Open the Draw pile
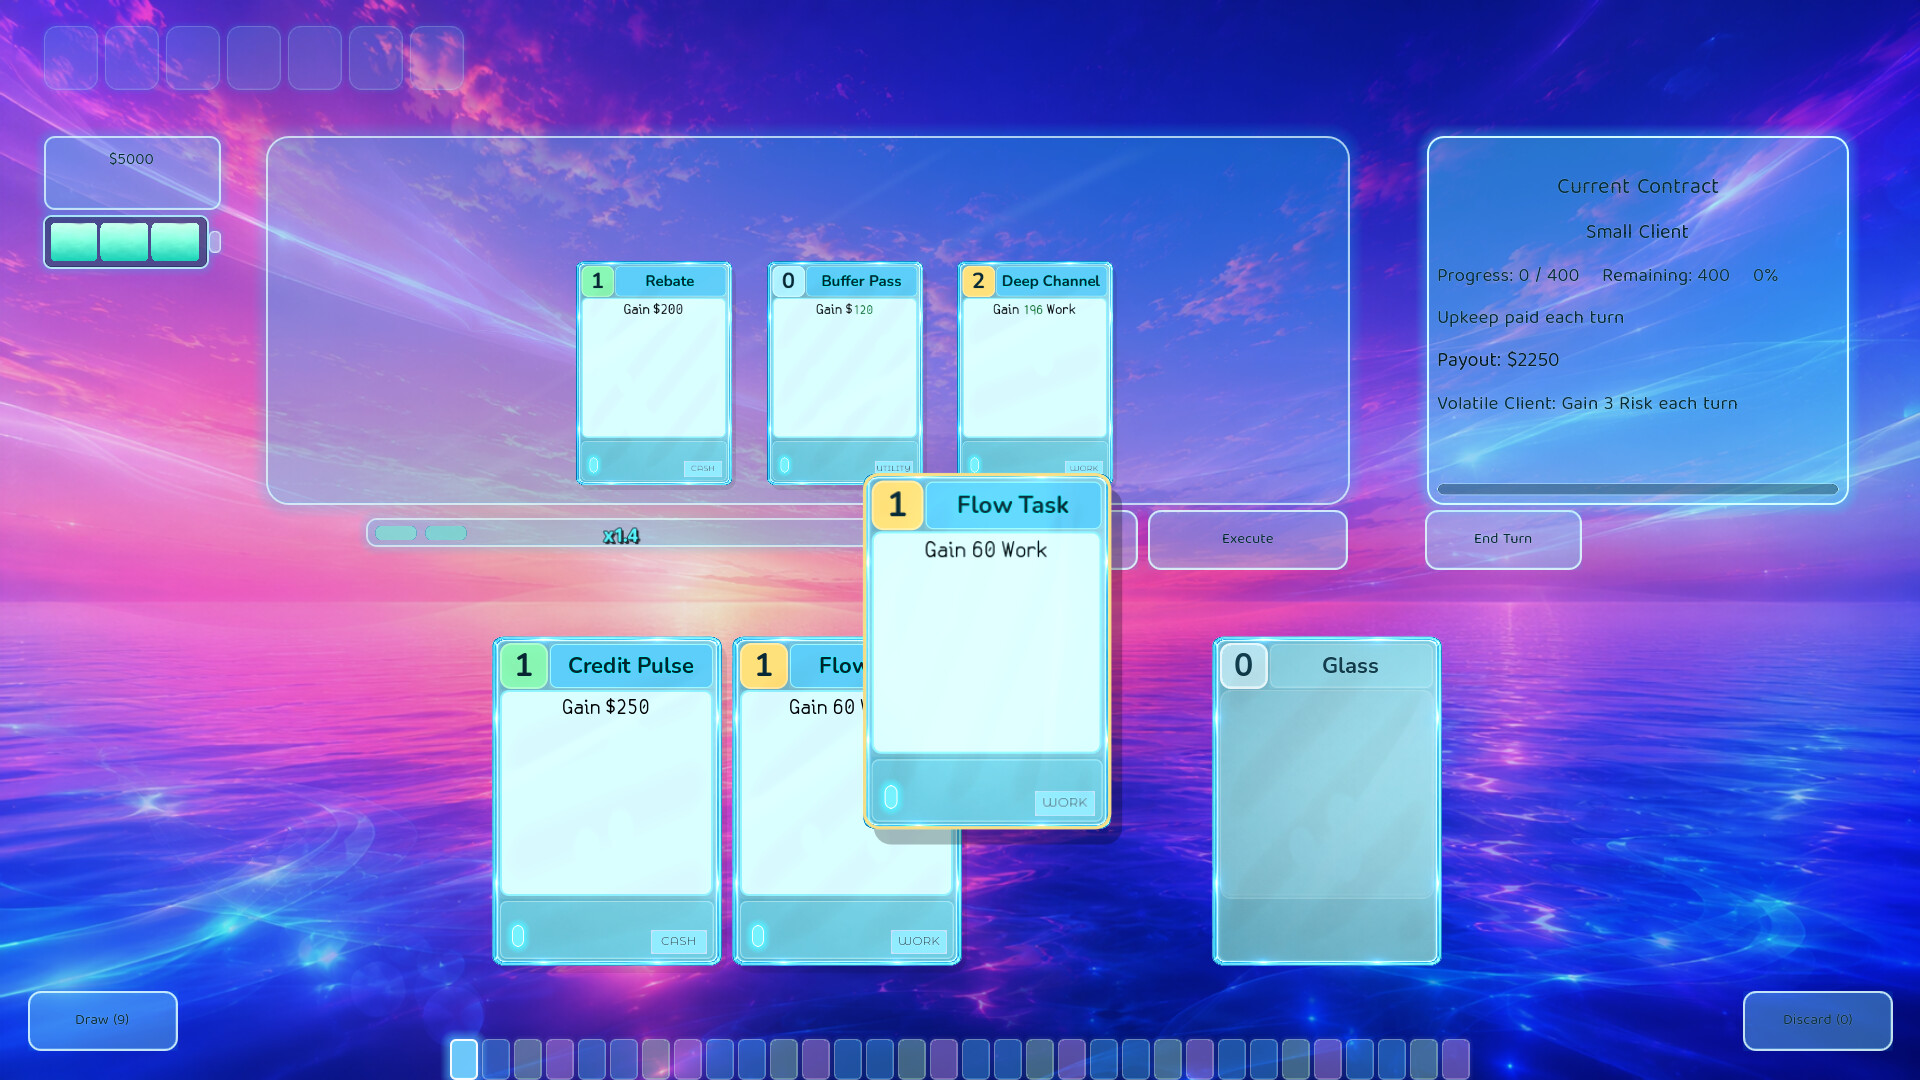The width and height of the screenshot is (1920, 1080). pyautogui.click(x=102, y=1020)
